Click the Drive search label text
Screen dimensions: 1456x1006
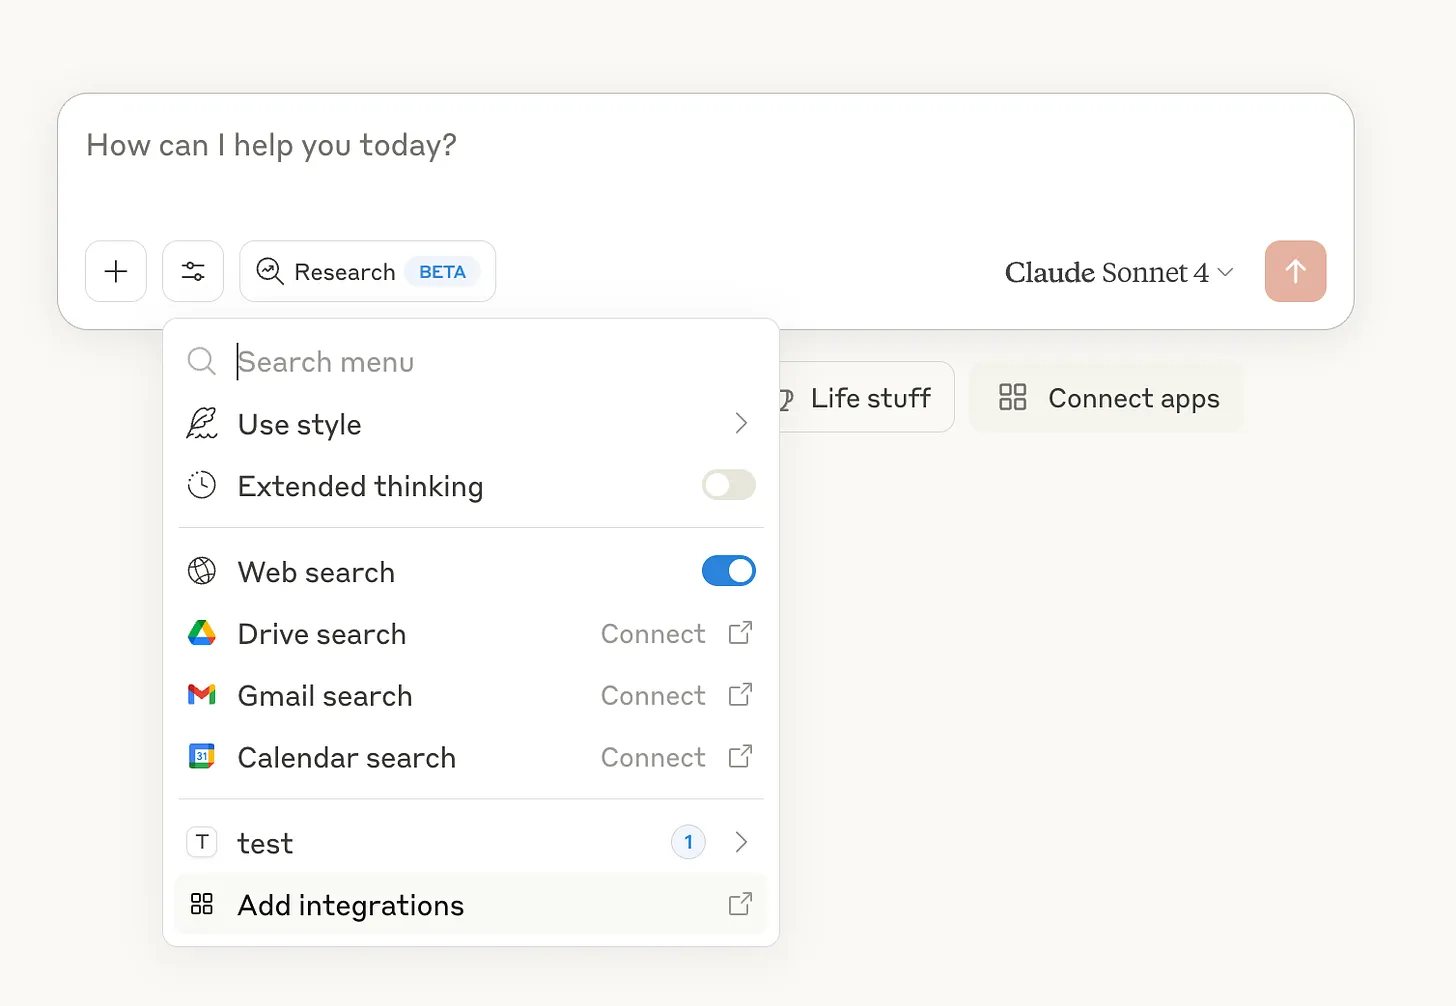(x=322, y=634)
